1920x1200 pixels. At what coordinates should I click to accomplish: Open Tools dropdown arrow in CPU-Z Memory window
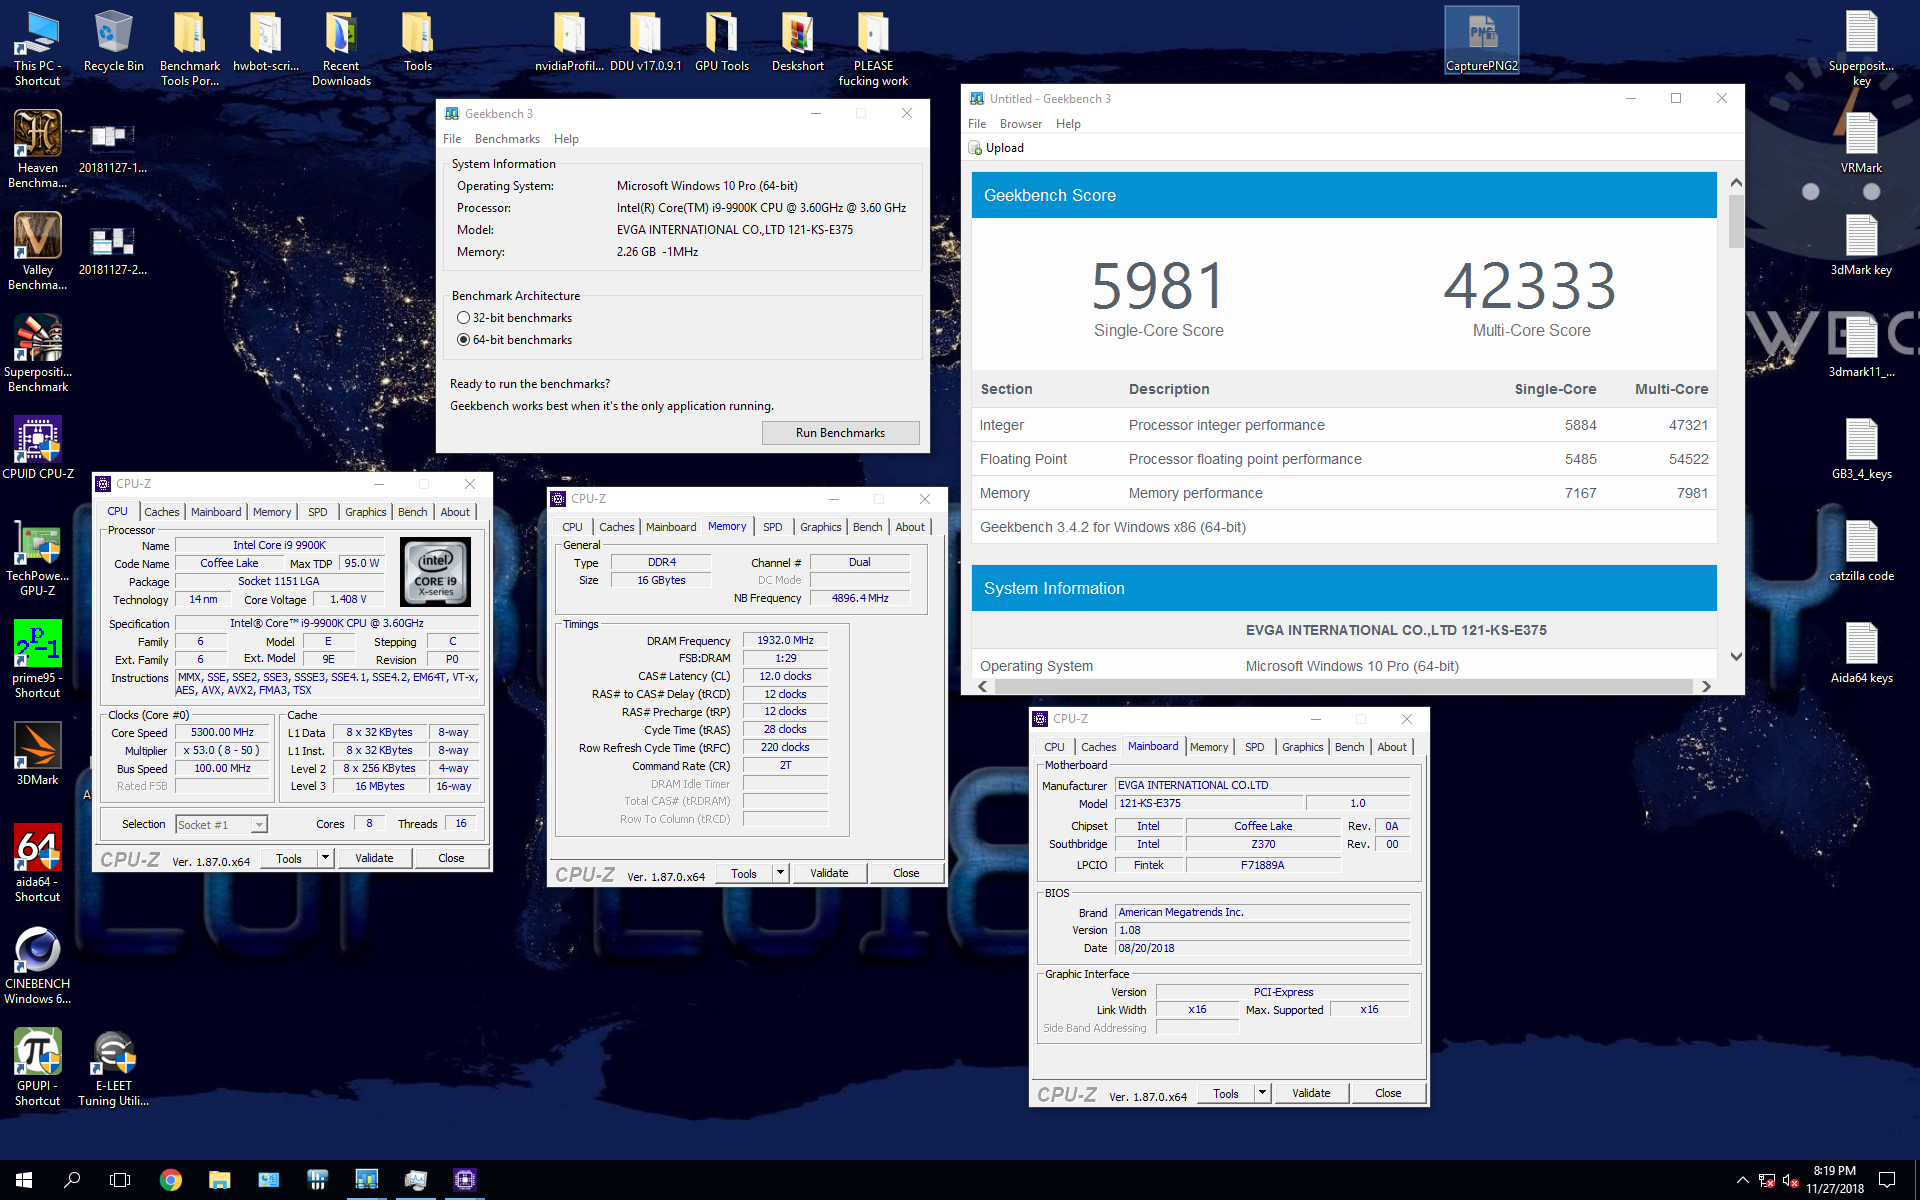tap(780, 873)
